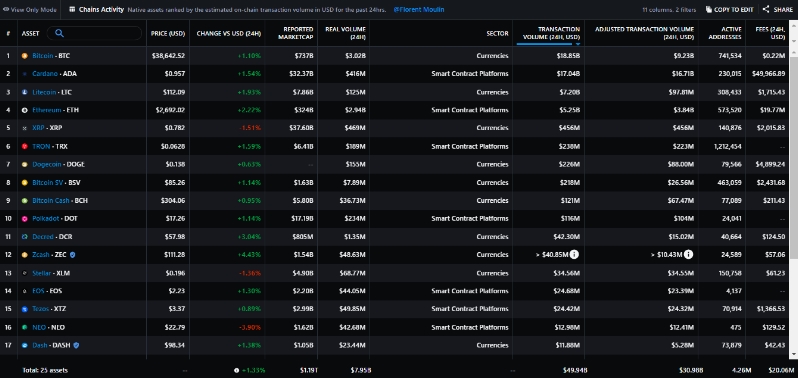Click the Dash verified shield badge
The image size is (798, 378).
point(76,345)
